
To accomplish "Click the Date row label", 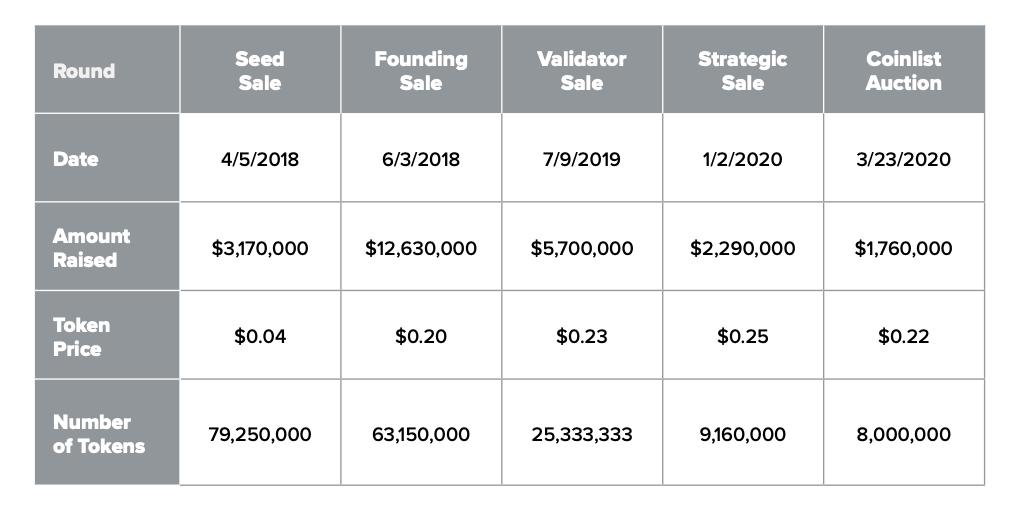I will pos(76,159).
